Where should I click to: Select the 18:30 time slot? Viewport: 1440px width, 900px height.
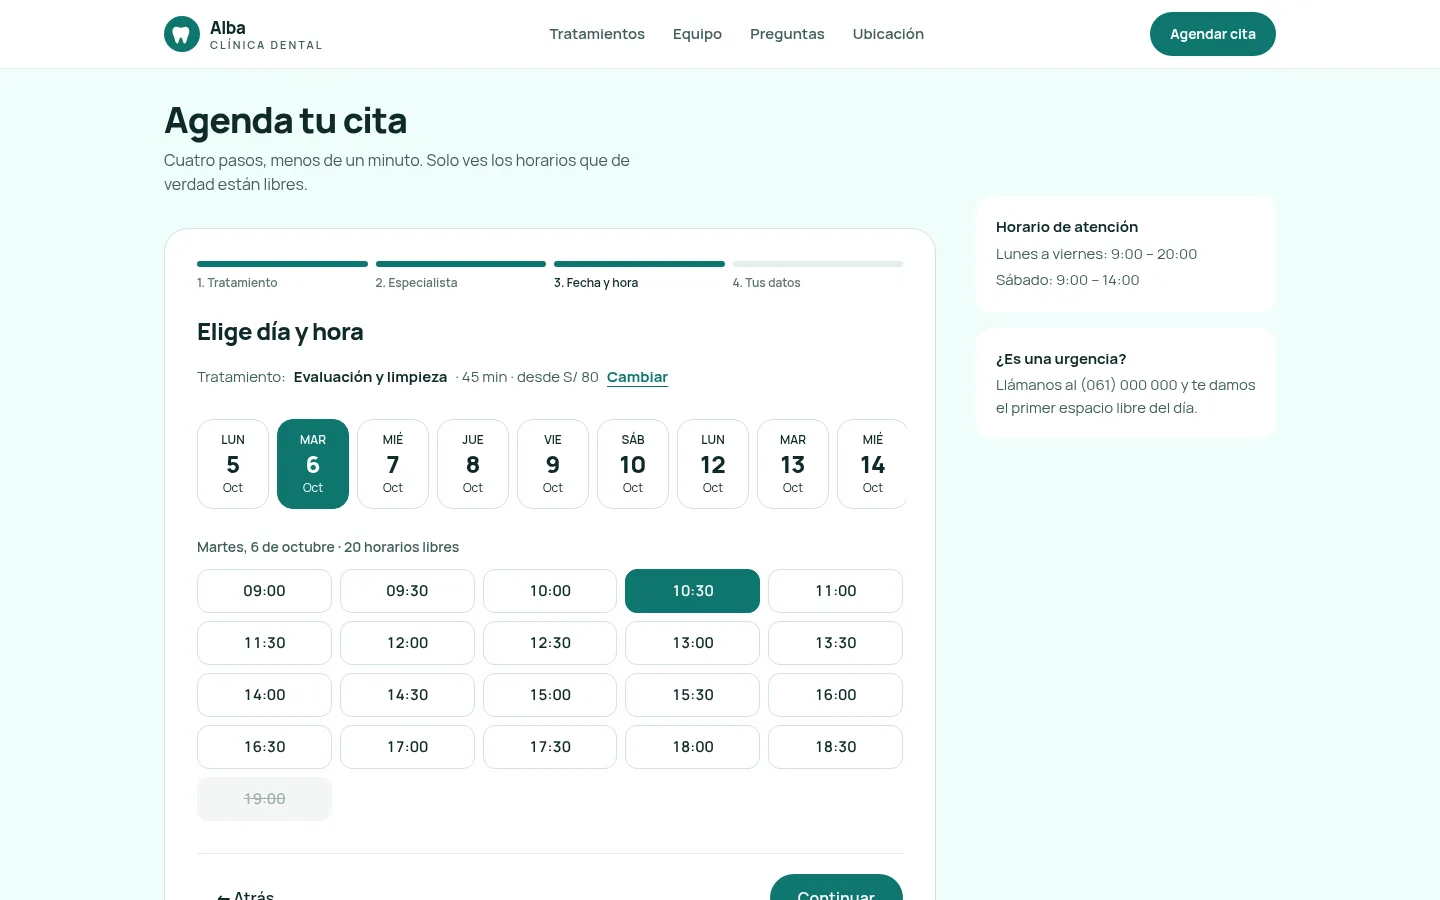click(835, 747)
